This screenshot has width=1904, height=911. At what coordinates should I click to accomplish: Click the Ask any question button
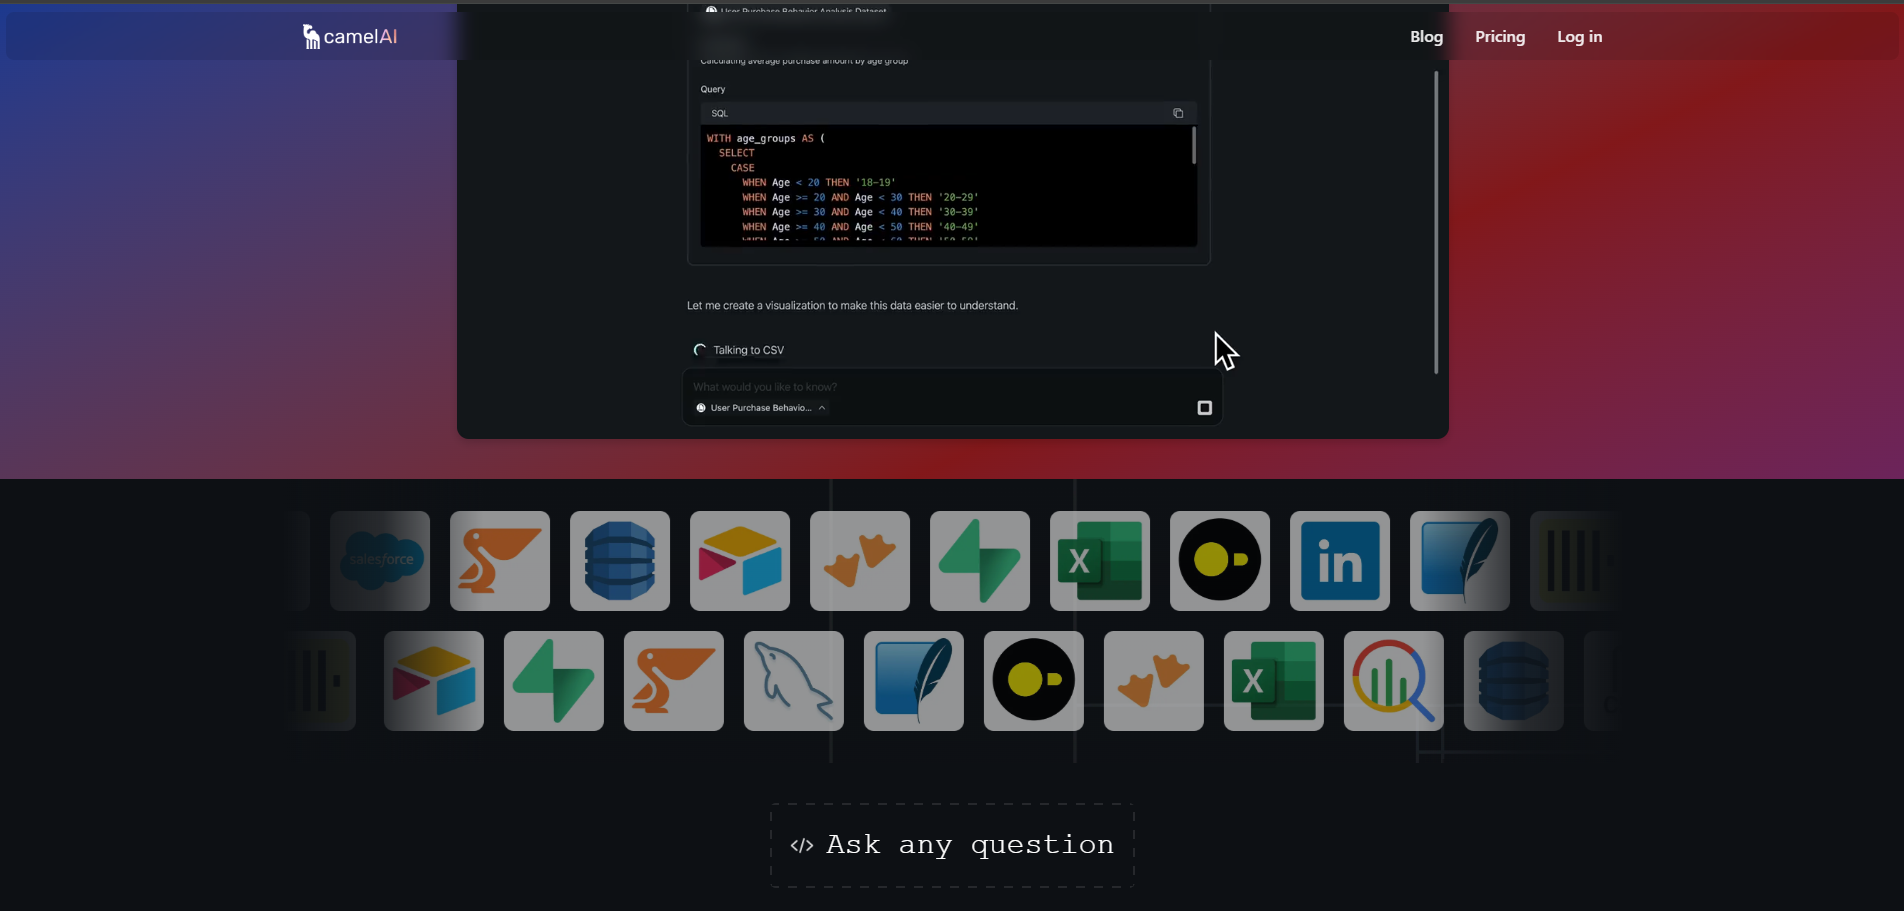(x=952, y=845)
